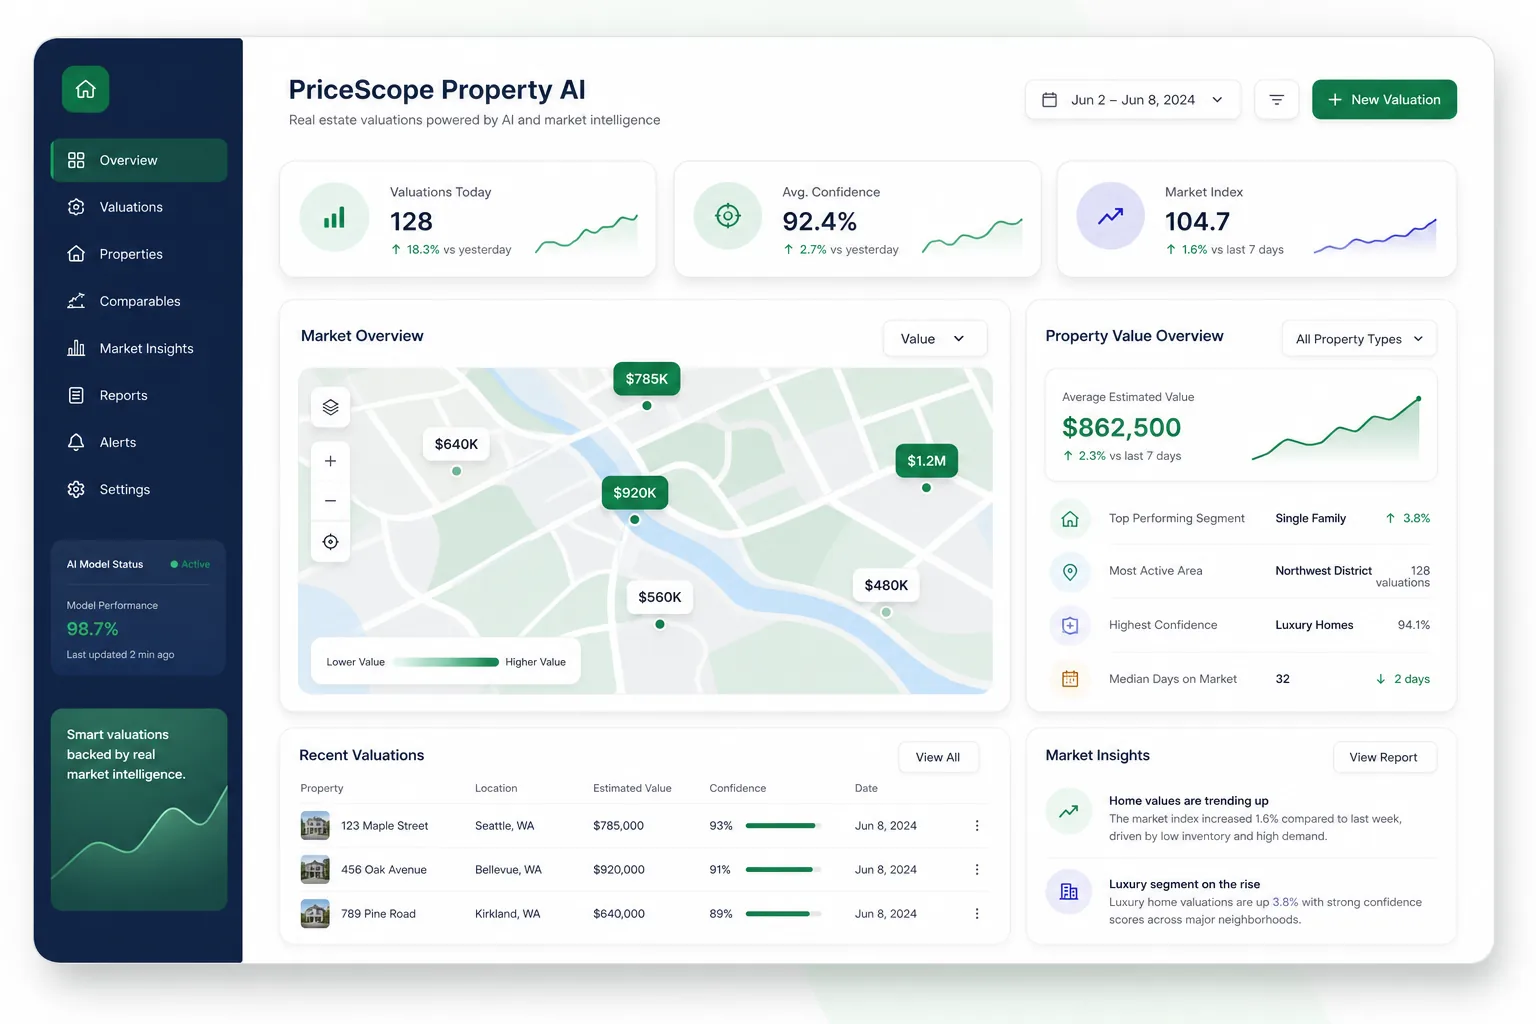The image size is (1536, 1024).
Task: Click the 91% confidence progress bar
Action: tap(784, 870)
